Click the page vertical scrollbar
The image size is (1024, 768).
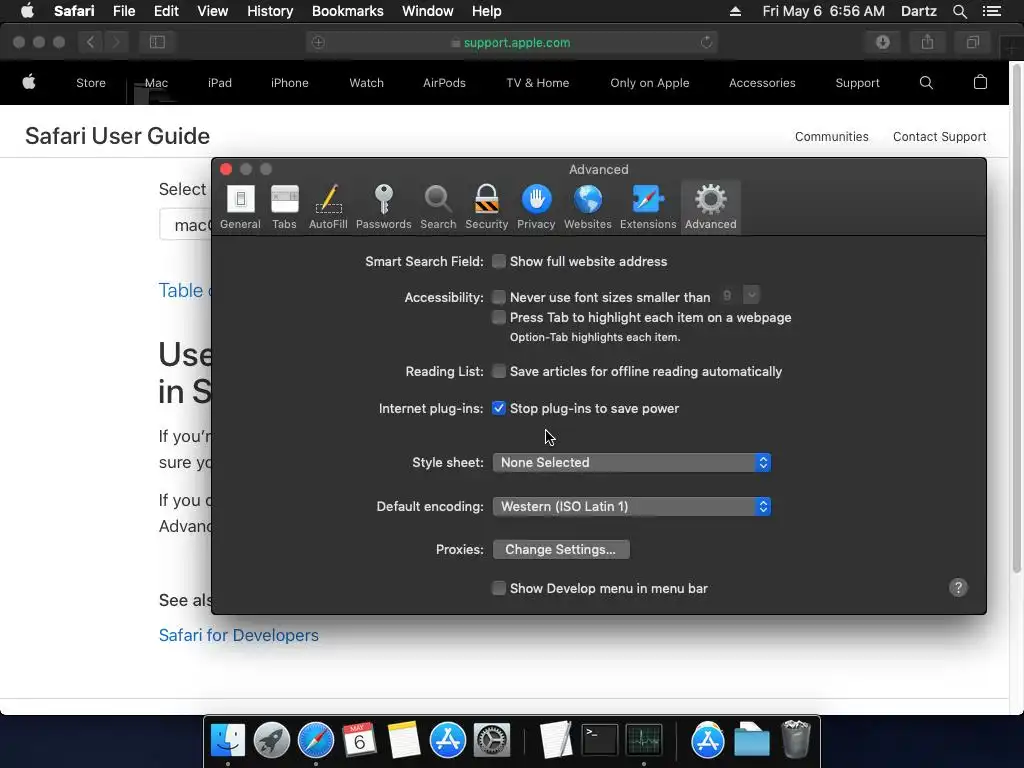click(1016, 320)
